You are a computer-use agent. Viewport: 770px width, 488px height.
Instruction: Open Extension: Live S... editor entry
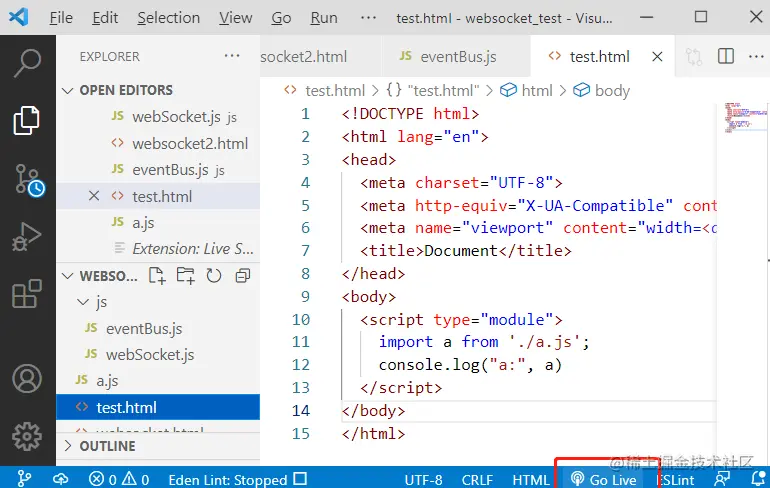[158, 249]
